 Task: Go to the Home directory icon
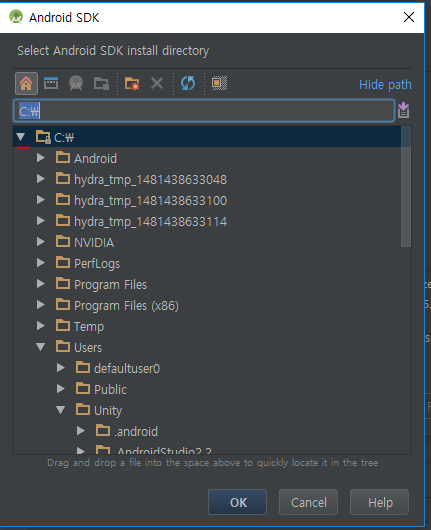[26, 83]
